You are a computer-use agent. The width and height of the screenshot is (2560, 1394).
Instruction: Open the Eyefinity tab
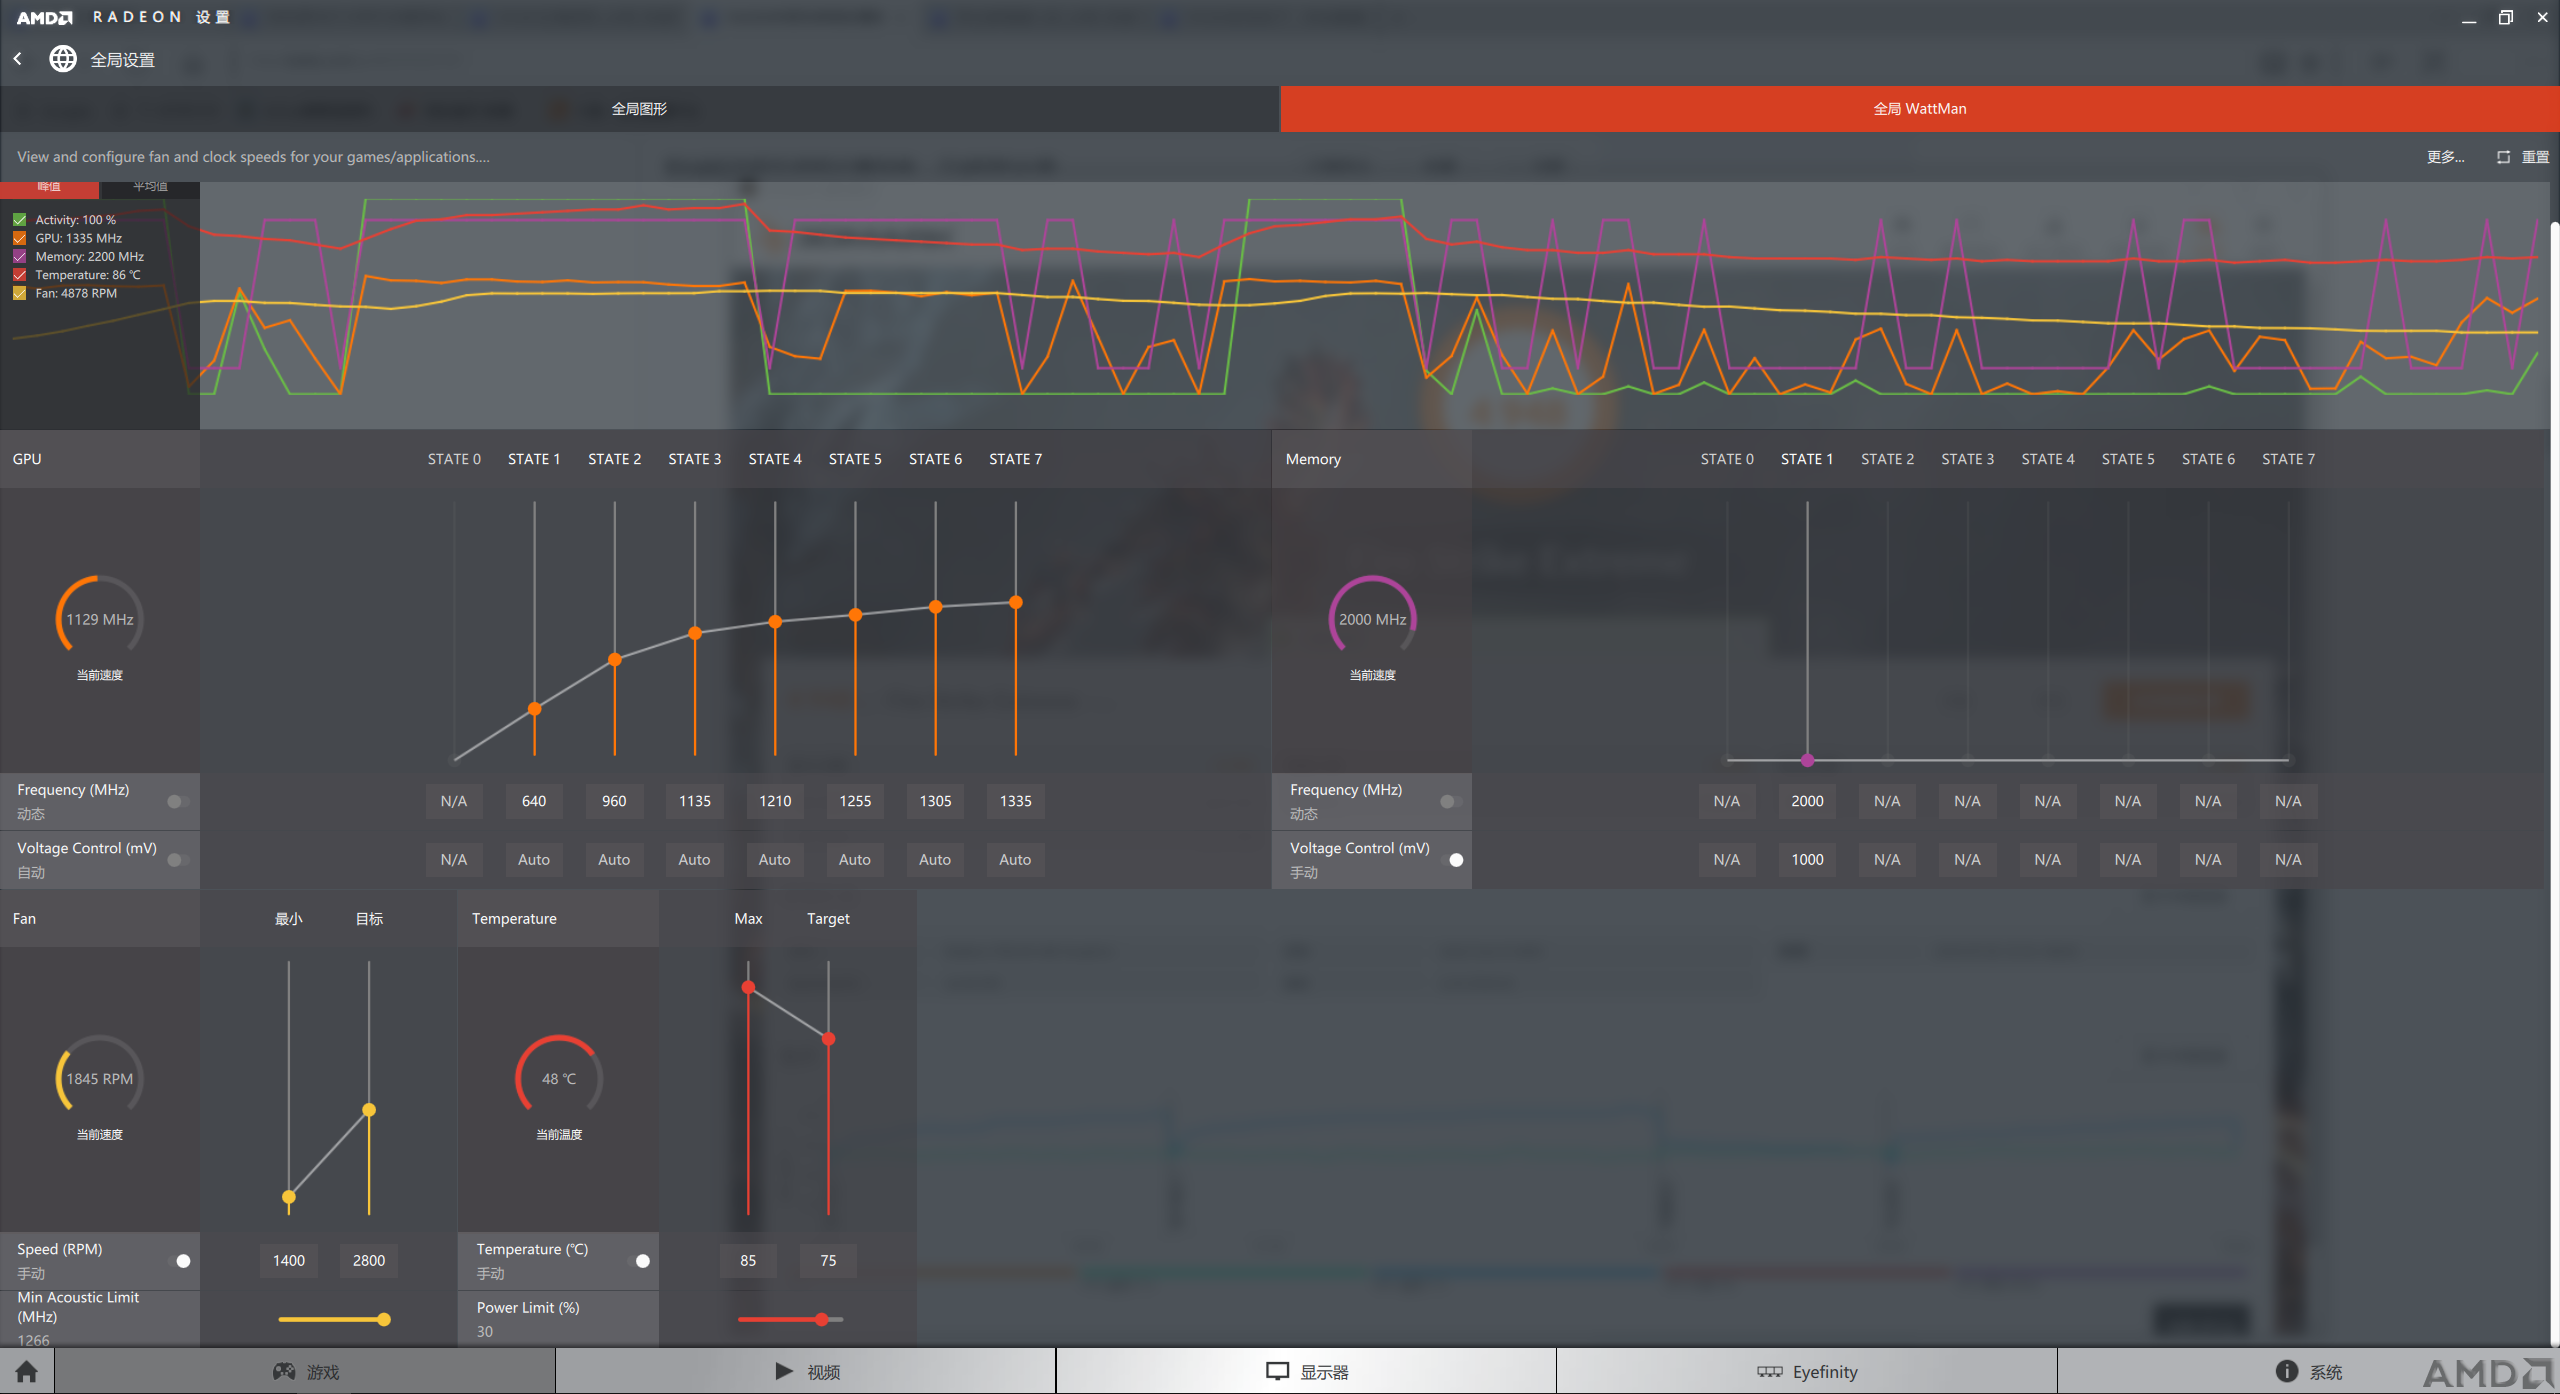tap(1807, 1371)
